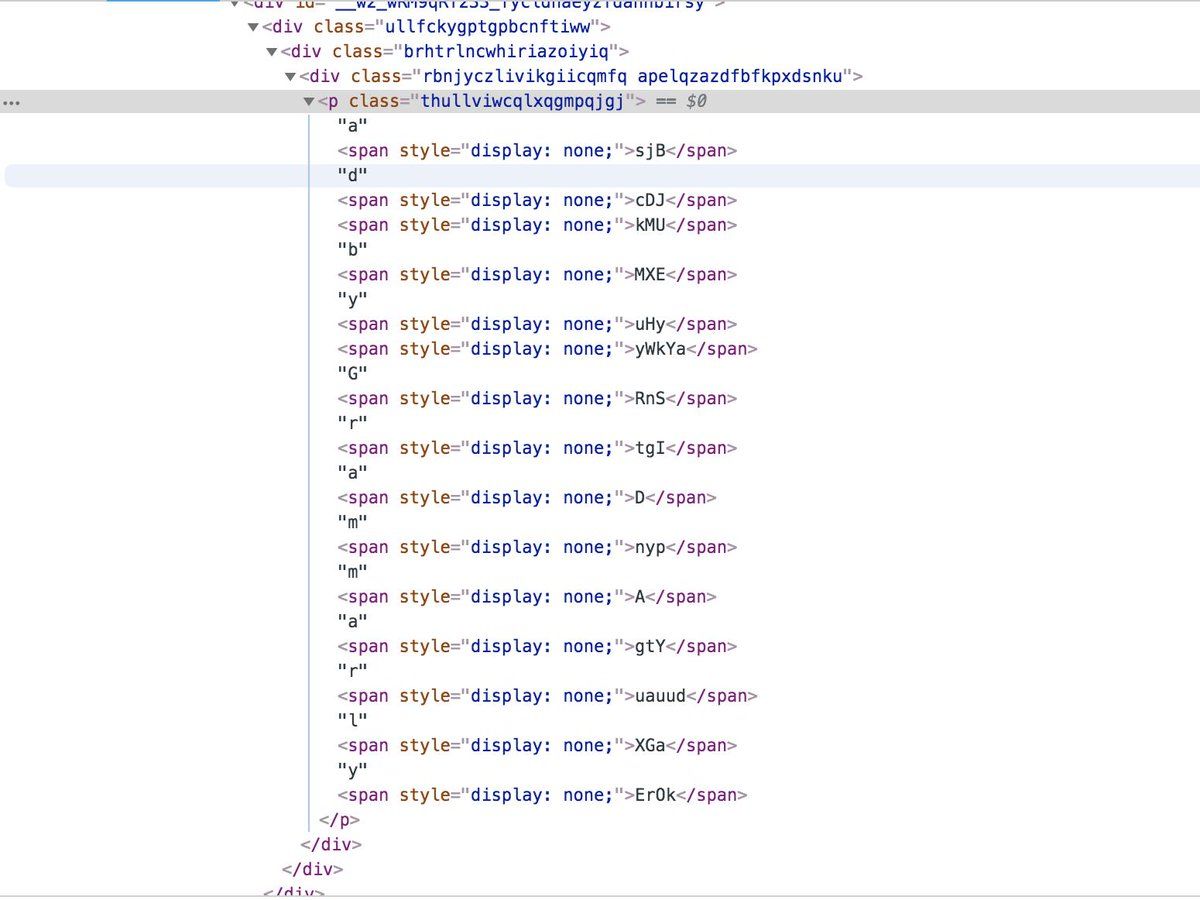Collapse the div with class ullfckygptgpbcnftiww
1200x900 pixels.
(254, 27)
